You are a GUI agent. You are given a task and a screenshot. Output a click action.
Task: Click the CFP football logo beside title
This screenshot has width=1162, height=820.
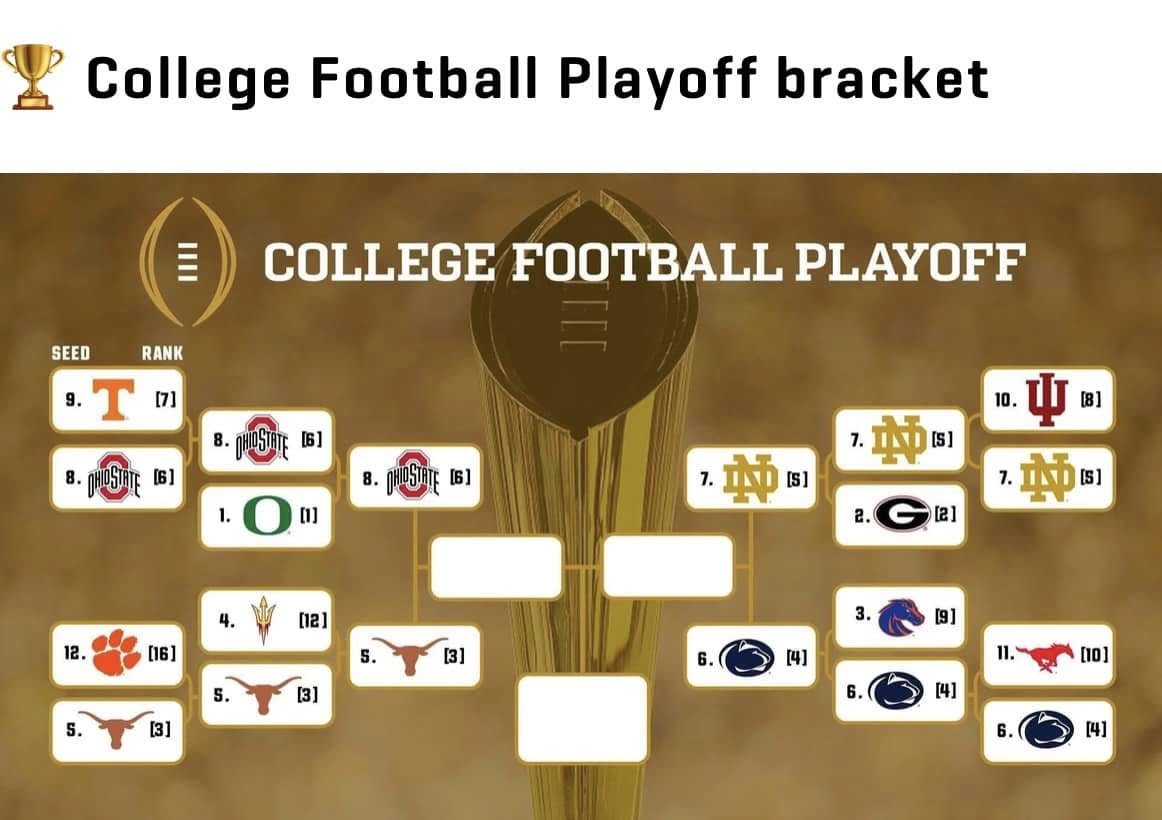coord(187,261)
